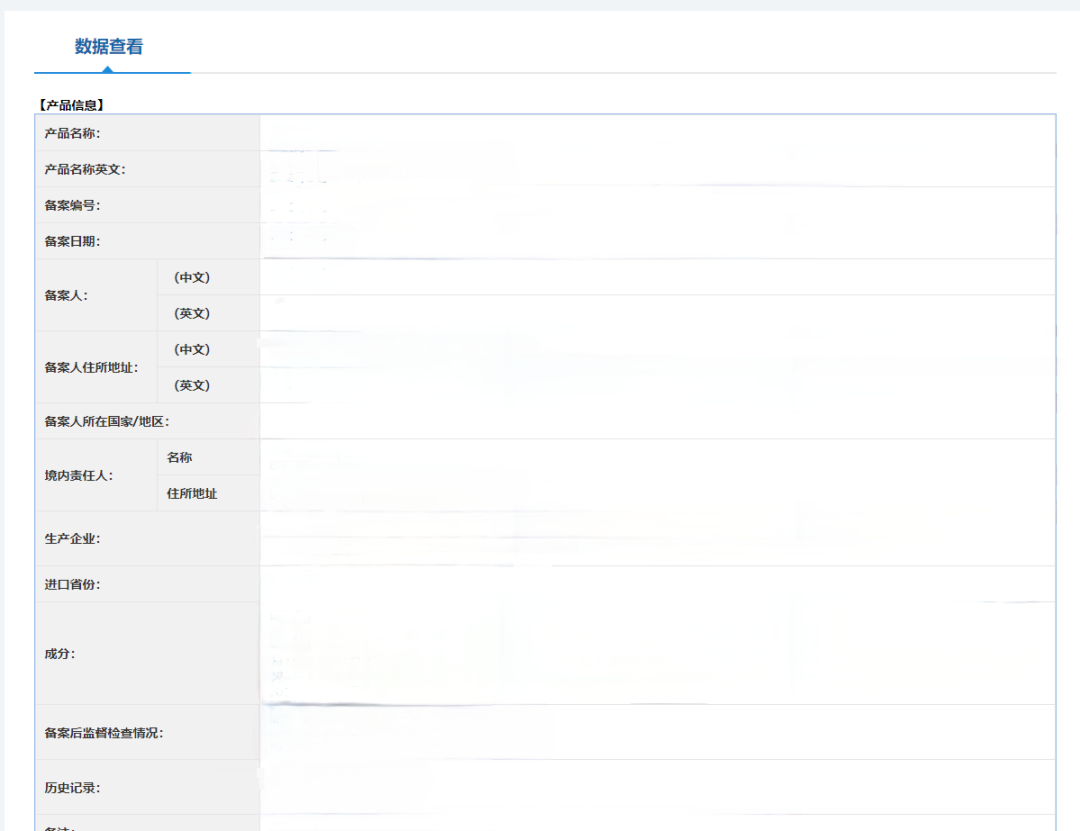Screen dimensions: 1080x831
Task: Click the 名称 sub-label of 境内责任人
Action: click(180, 457)
